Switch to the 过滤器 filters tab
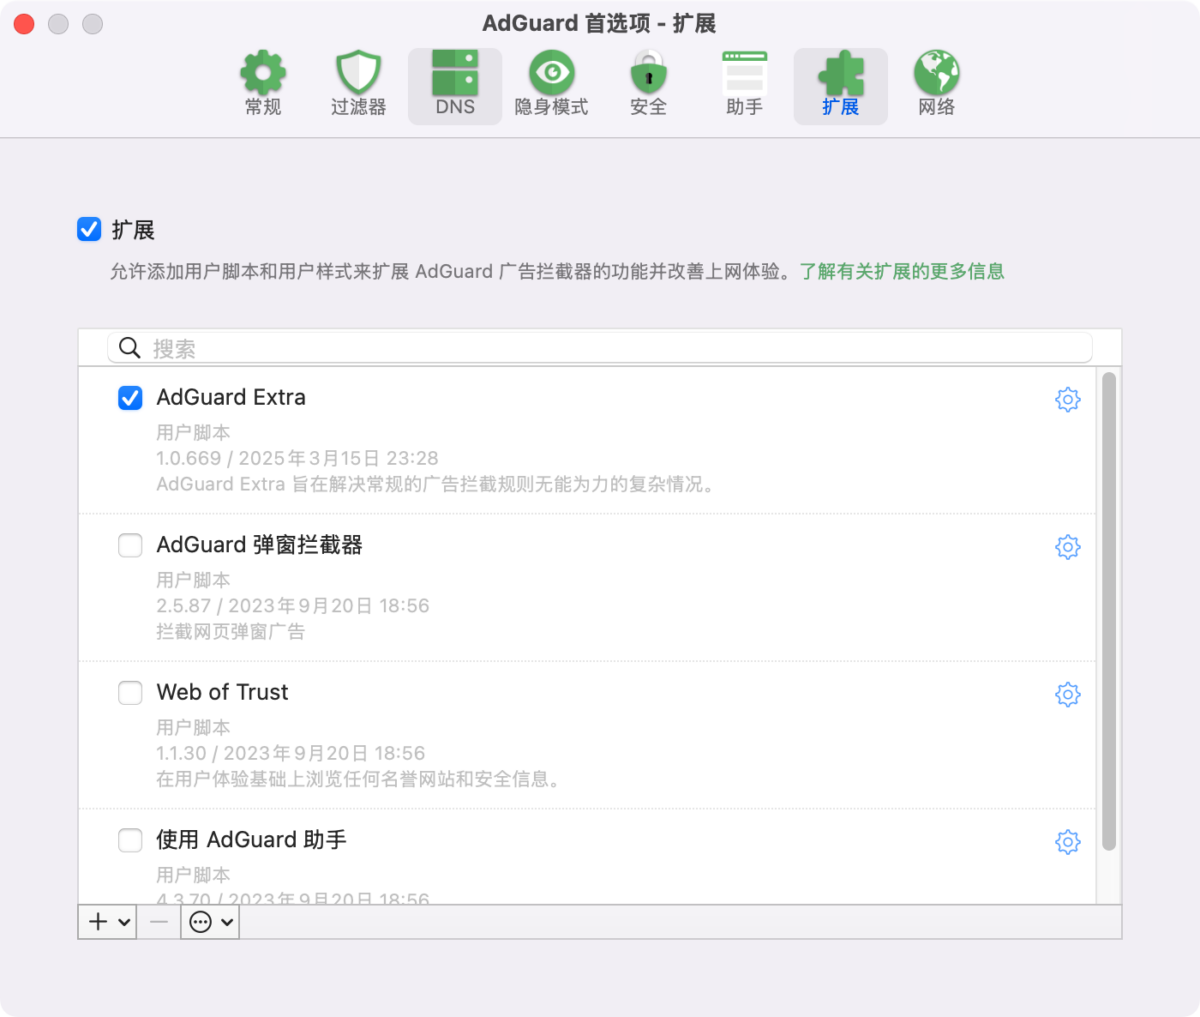 point(358,86)
